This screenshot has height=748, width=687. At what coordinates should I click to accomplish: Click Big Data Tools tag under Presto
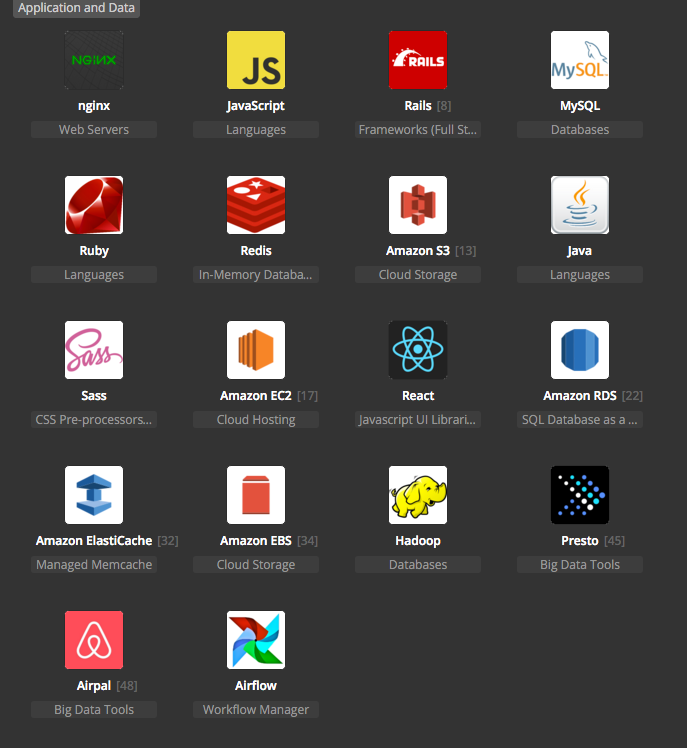click(580, 565)
